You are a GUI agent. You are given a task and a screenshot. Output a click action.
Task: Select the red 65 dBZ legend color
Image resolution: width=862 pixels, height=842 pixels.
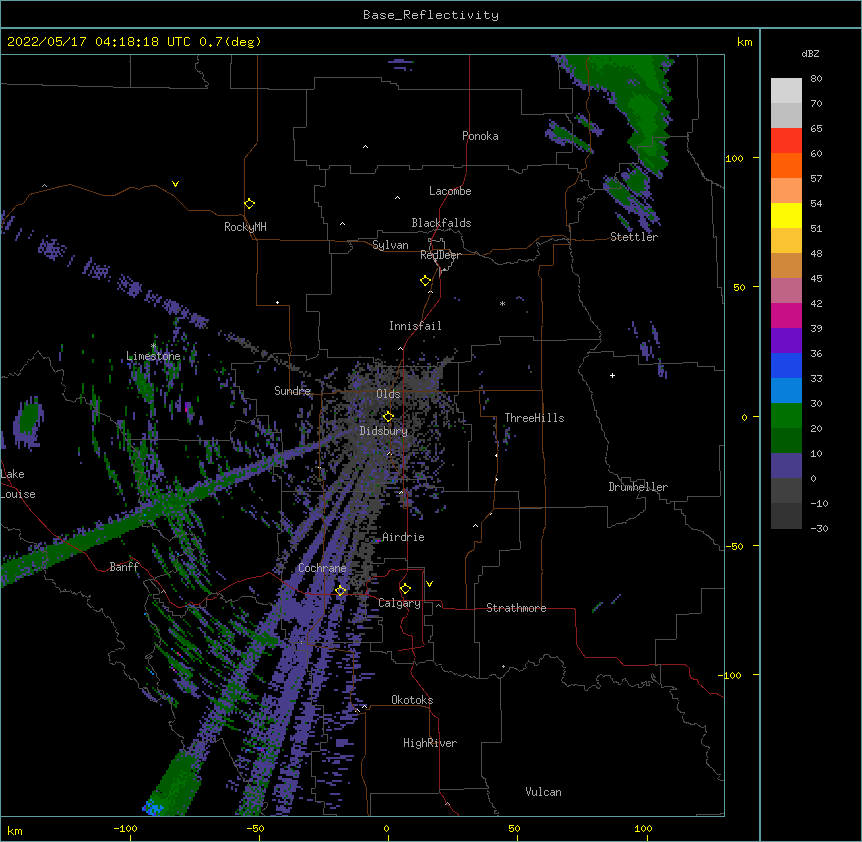tap(786, 140)
